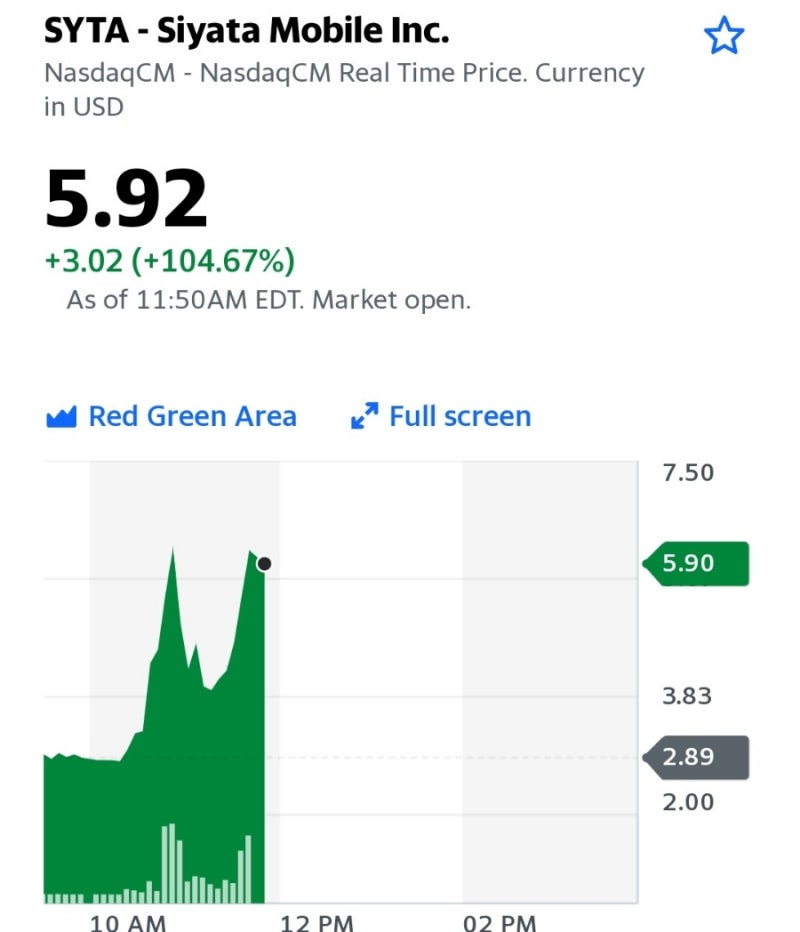
Task: Click the +3.02 (+104.67%) change text
Action: click(169, 261)
